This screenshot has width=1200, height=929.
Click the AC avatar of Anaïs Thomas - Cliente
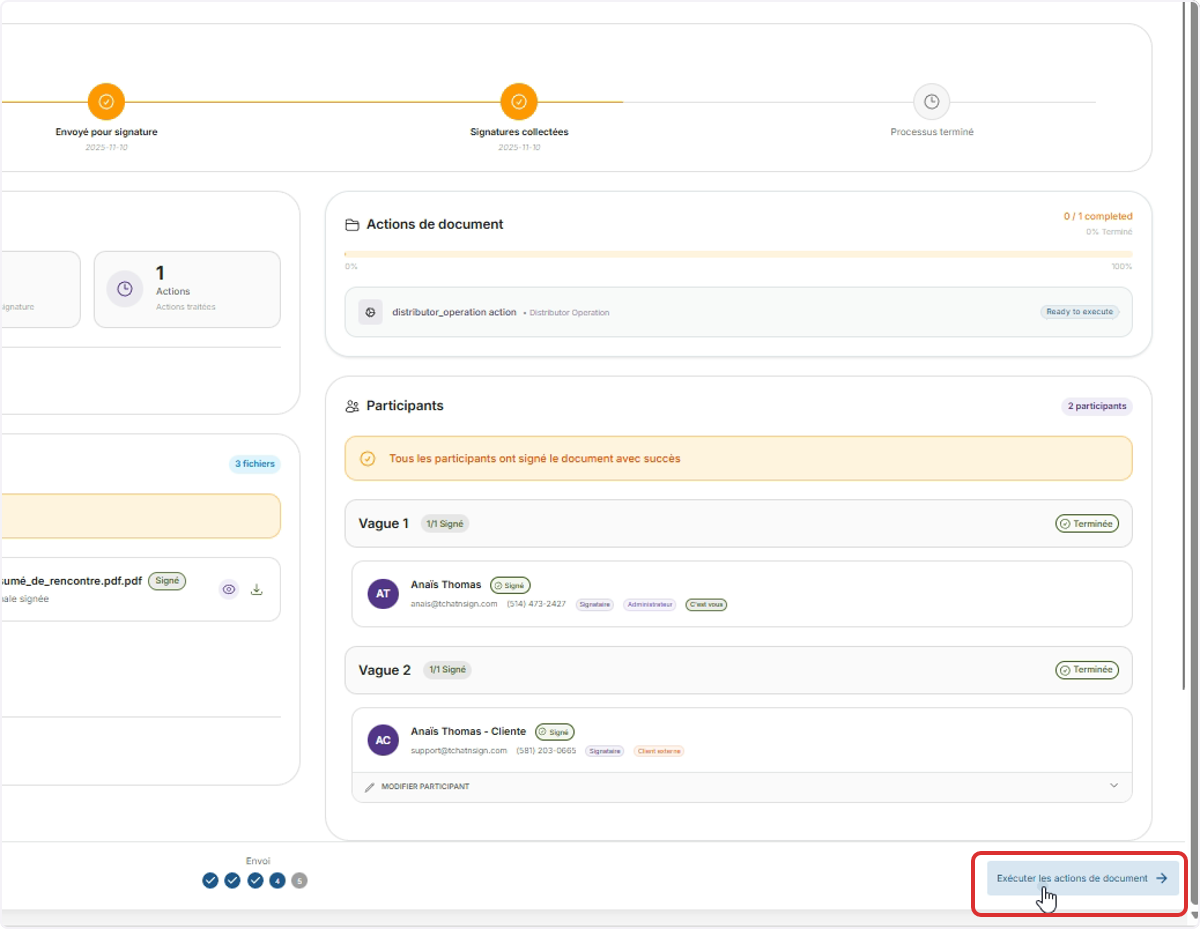384,740
